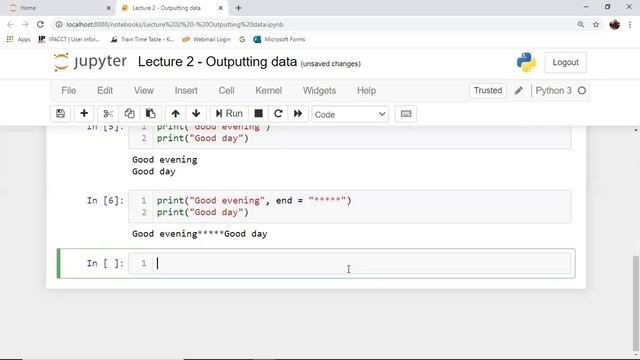Rename the notebook title Lecture 2 - Outputting data
Image resolution: width=640 pixels, height=360 pixels.
(x=217, y=62)
